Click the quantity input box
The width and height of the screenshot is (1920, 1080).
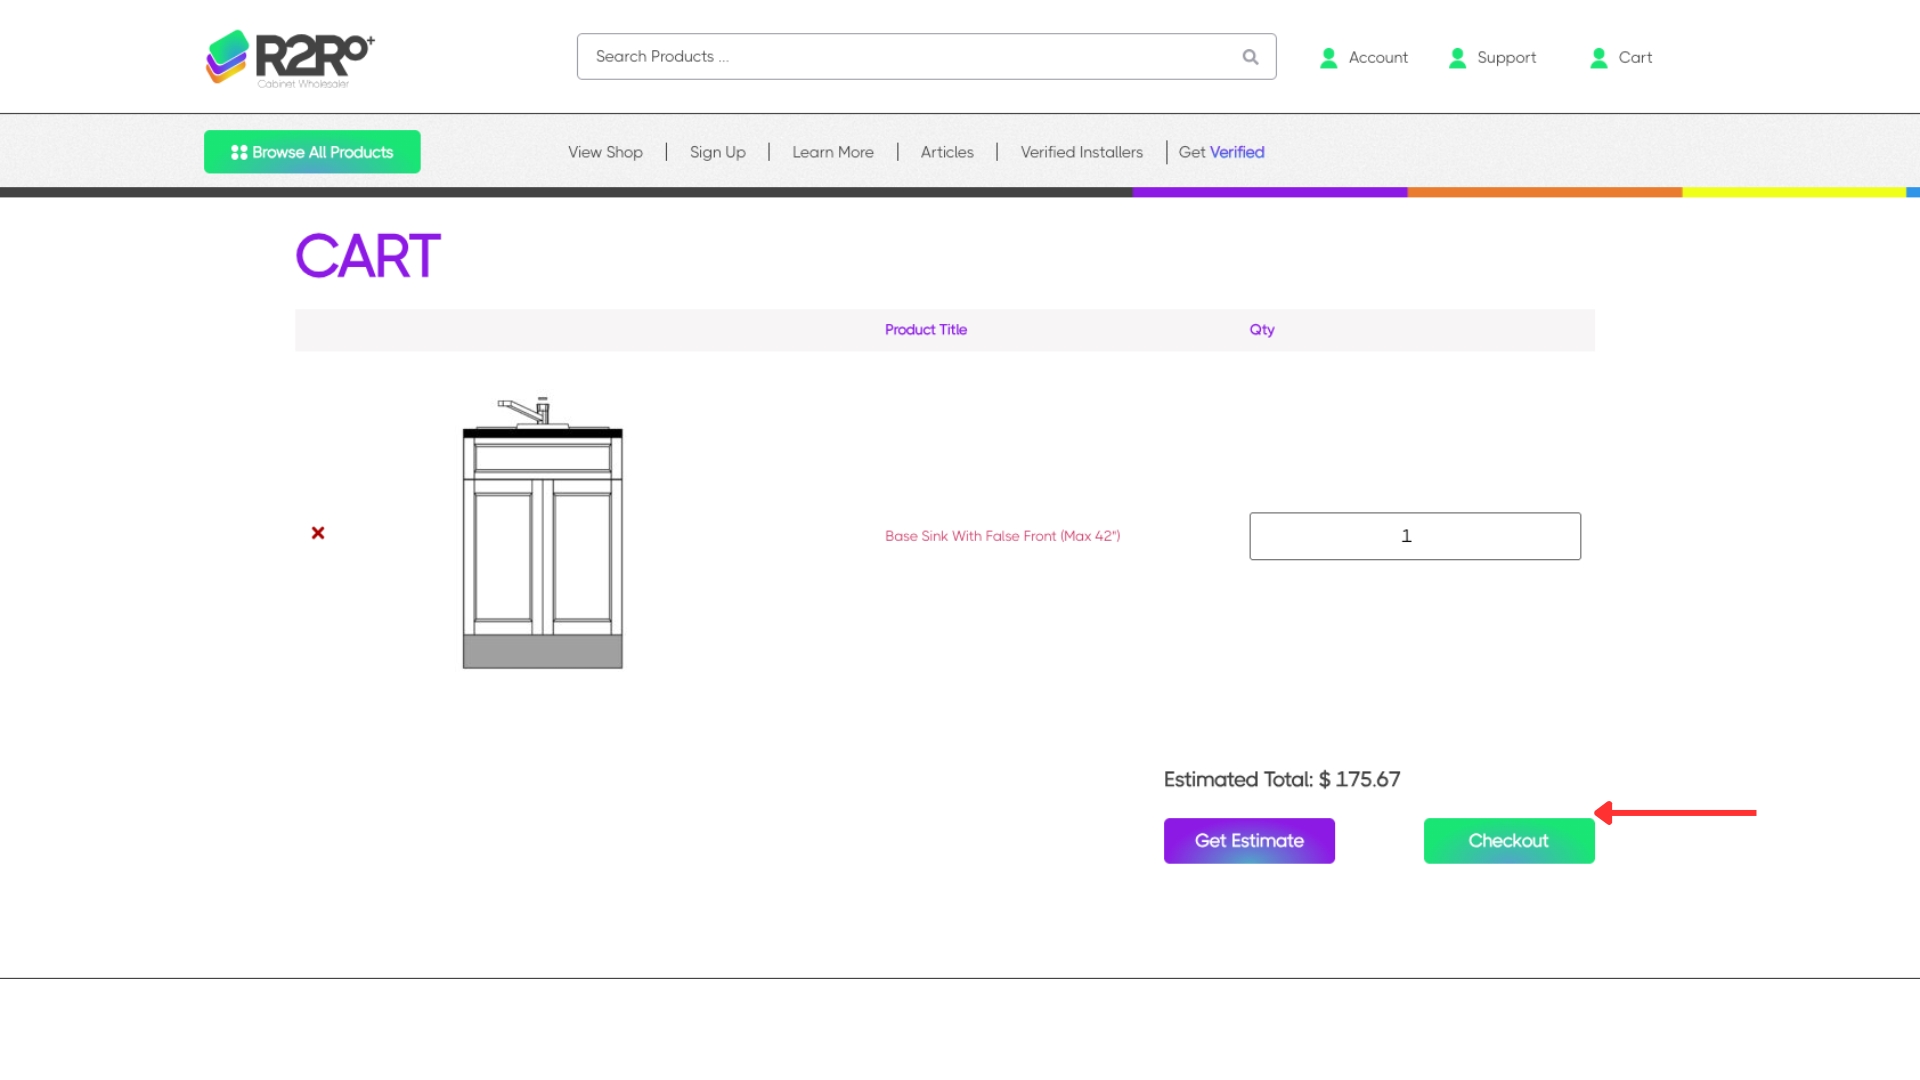coord(1414,536)
